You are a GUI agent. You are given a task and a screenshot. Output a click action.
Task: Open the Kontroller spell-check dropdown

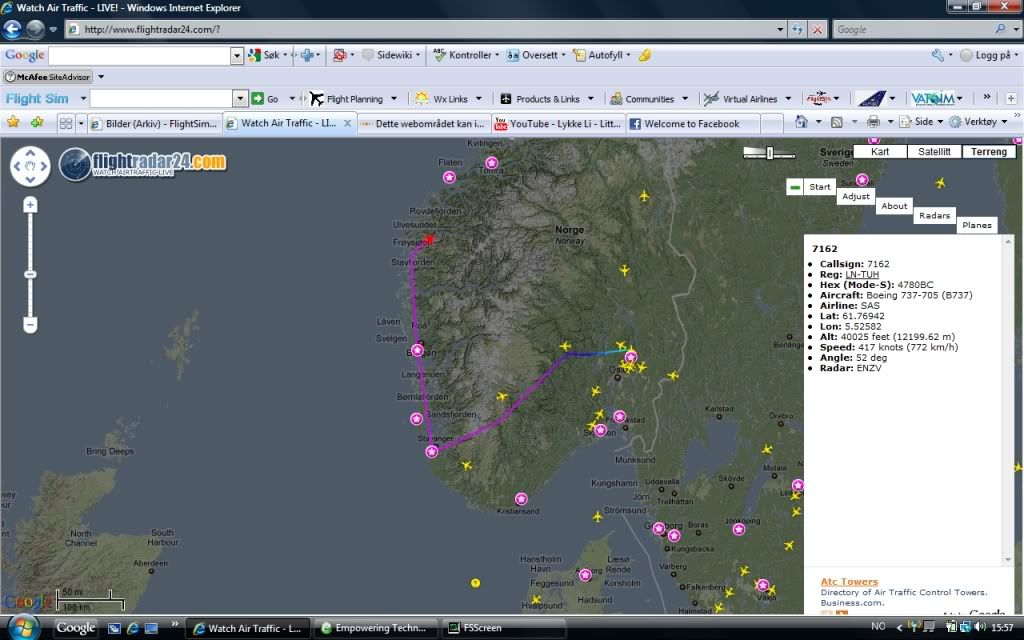pyautogui.click(x=496, y=55)
